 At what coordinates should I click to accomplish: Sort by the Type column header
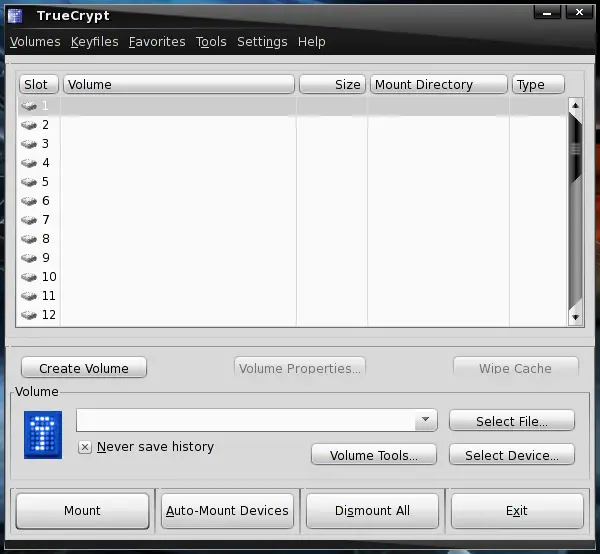point(538,84)
